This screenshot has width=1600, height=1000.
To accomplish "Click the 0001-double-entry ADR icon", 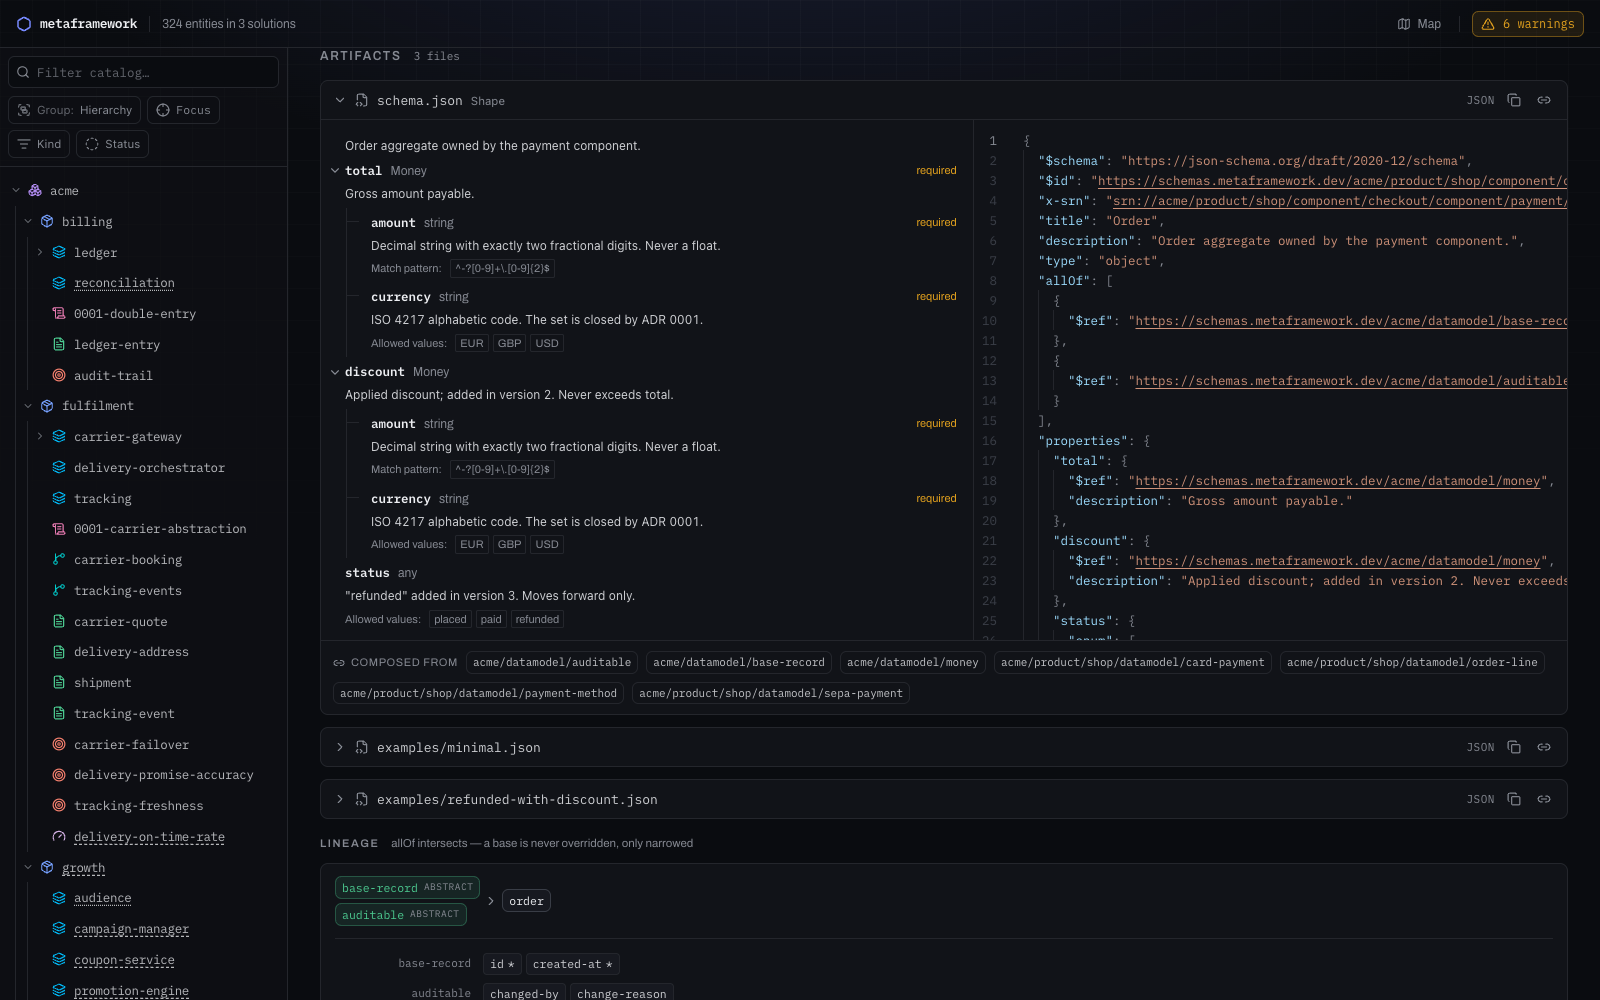I will tap(59, 314).
